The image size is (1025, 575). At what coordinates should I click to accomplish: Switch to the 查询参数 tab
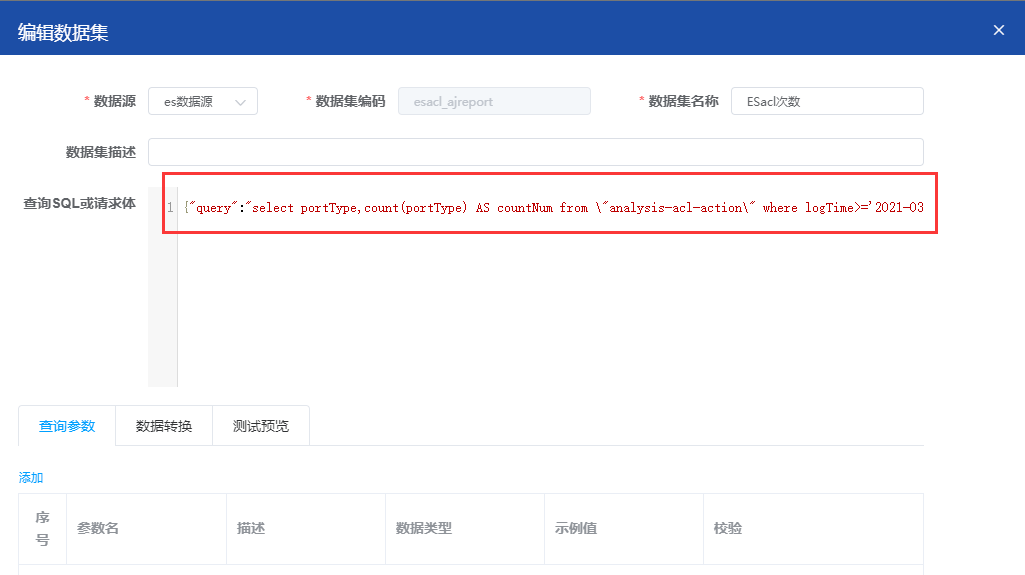click(67, 426)
